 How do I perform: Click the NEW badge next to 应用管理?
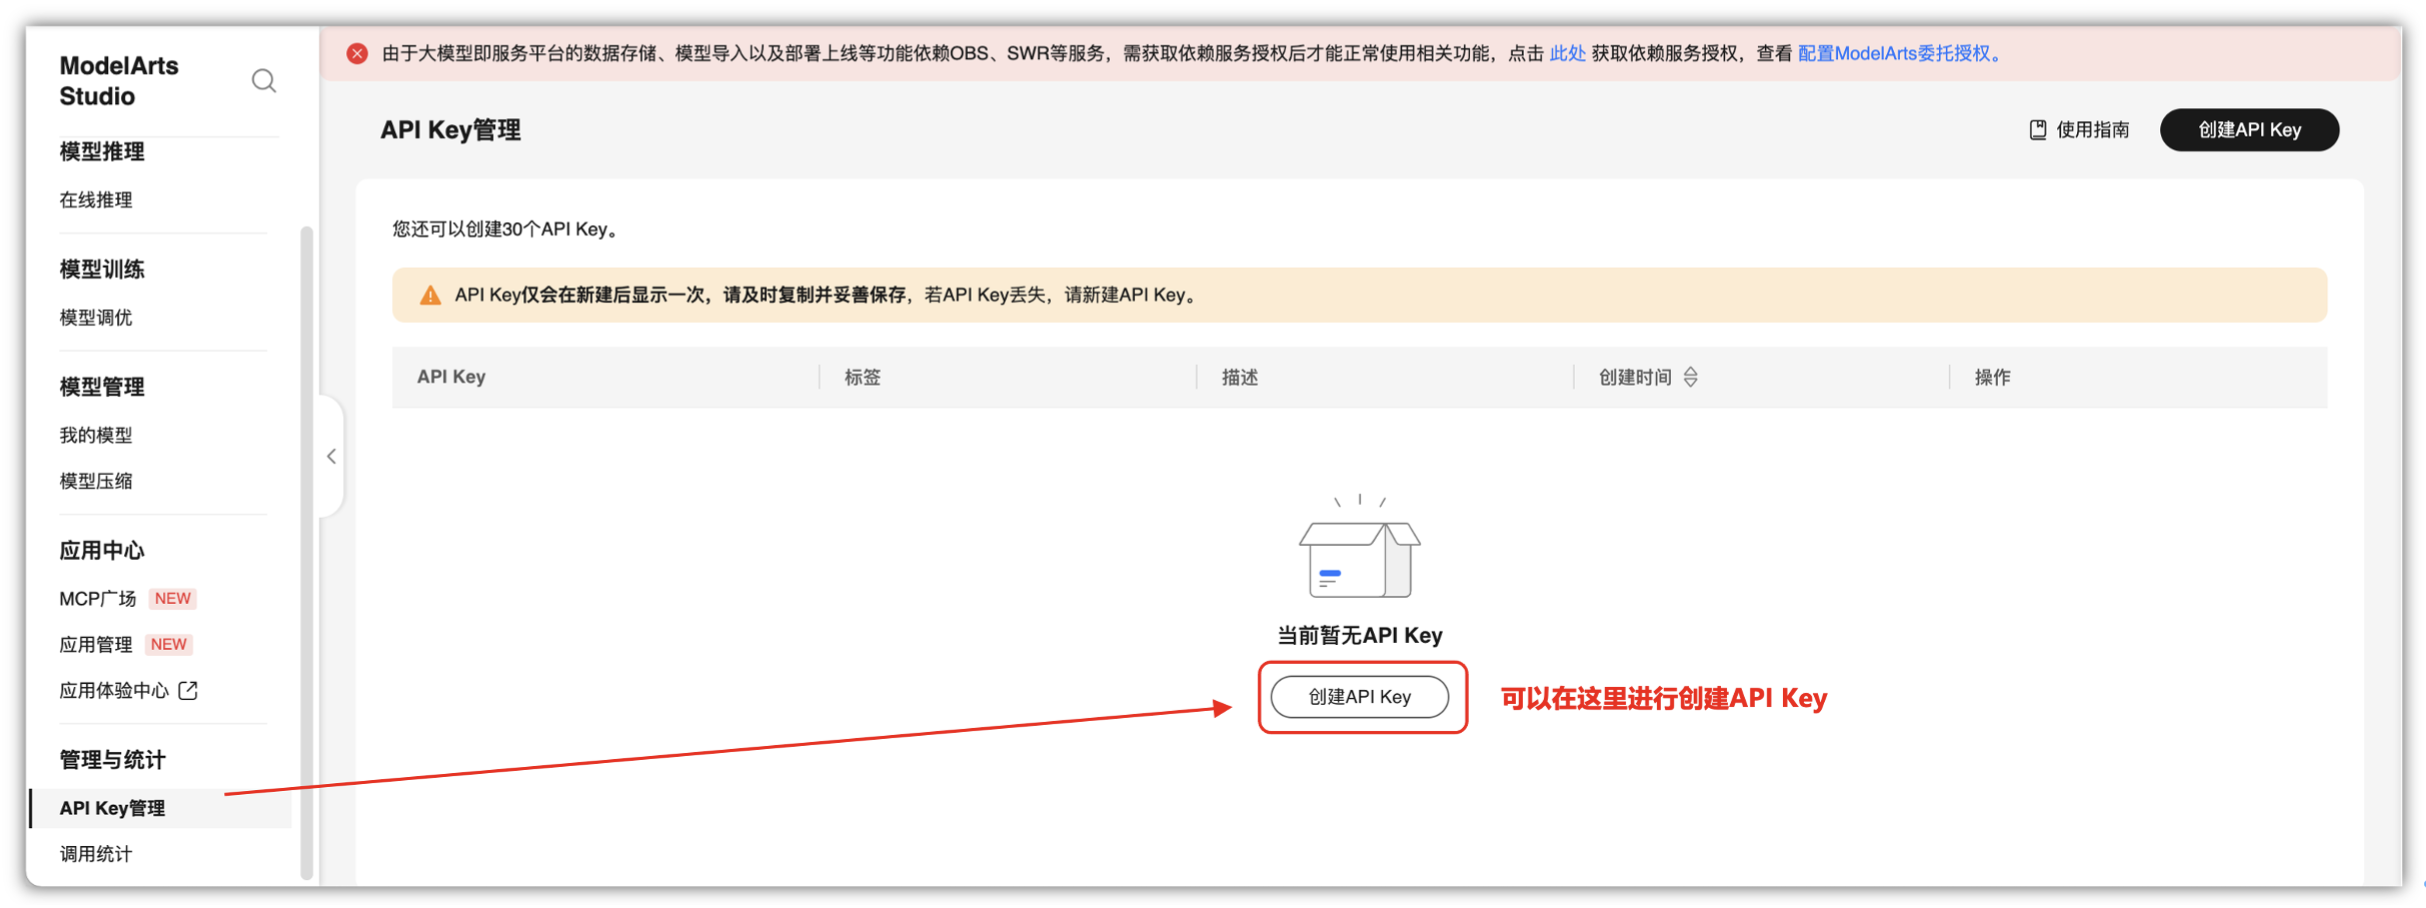[x=169, y=644]
